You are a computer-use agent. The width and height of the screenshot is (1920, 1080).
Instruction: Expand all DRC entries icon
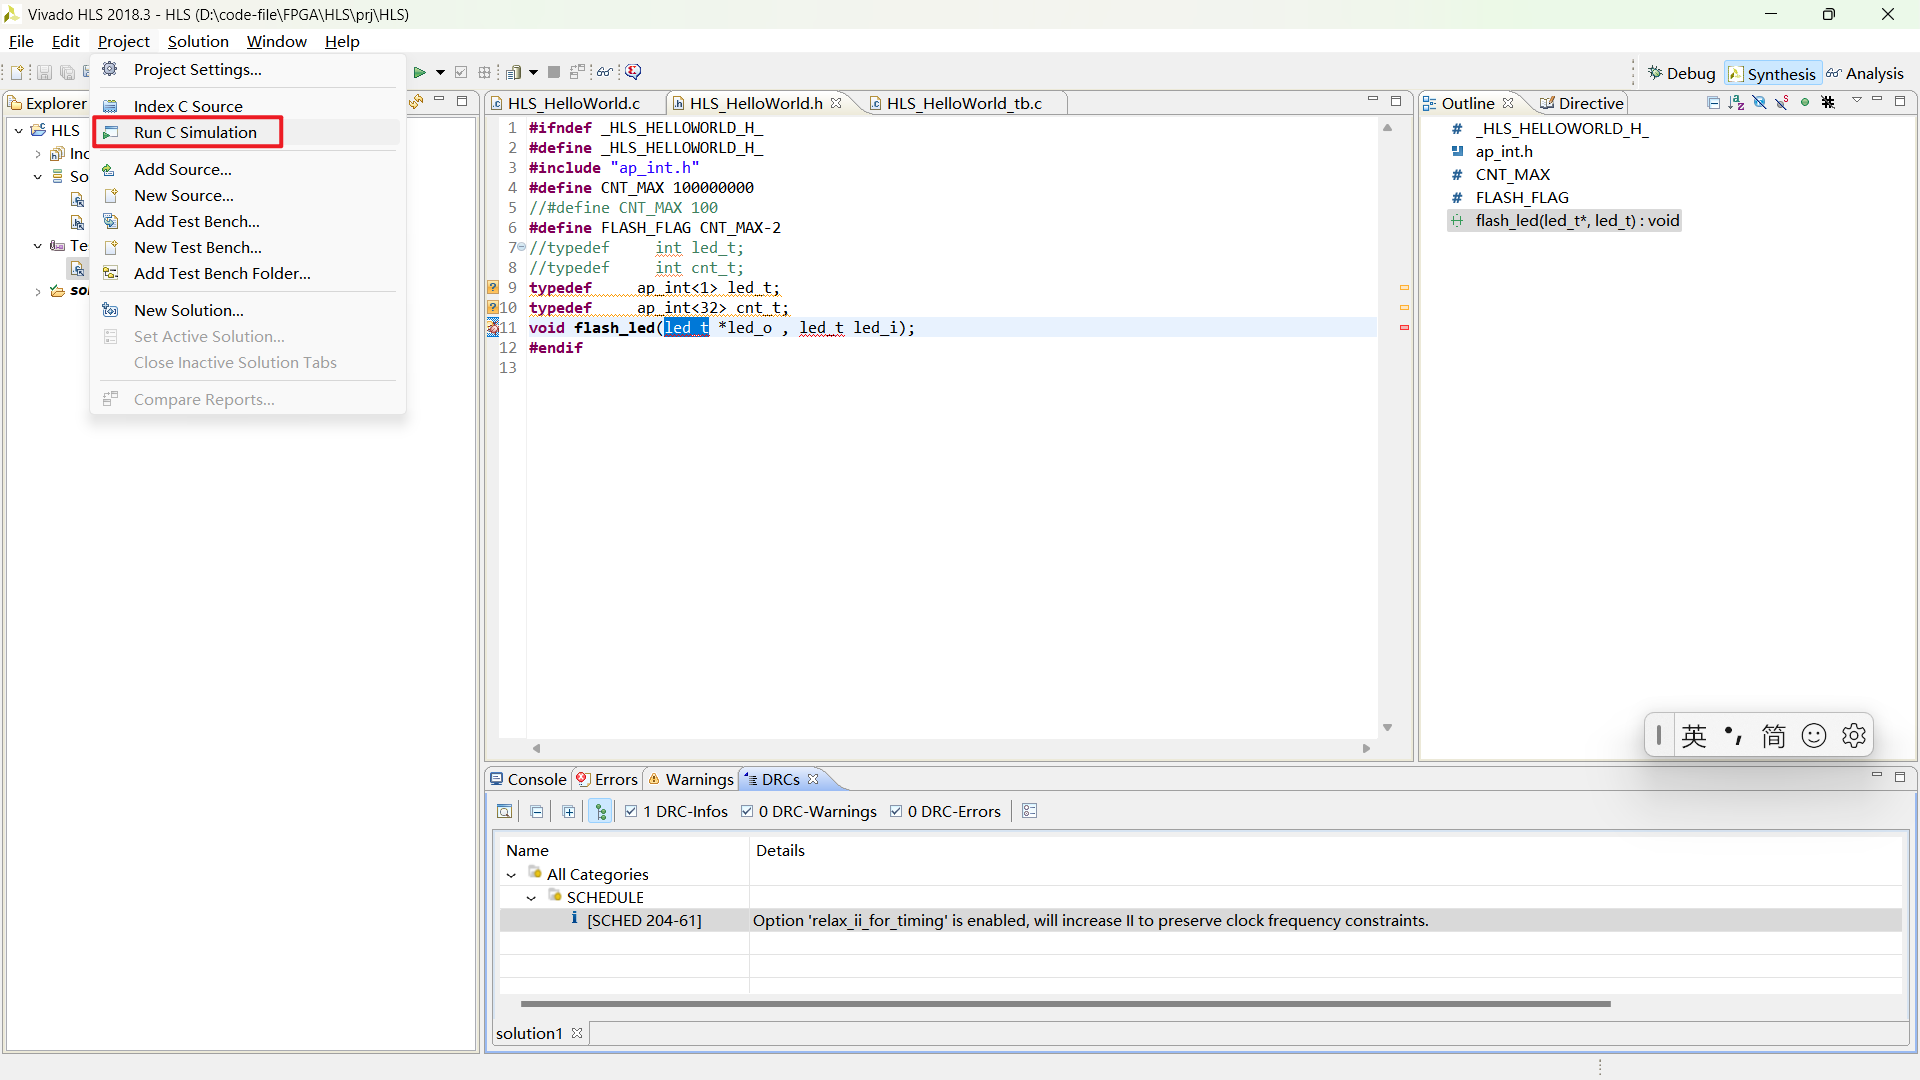pyautogui.click(x=569, y=811)
